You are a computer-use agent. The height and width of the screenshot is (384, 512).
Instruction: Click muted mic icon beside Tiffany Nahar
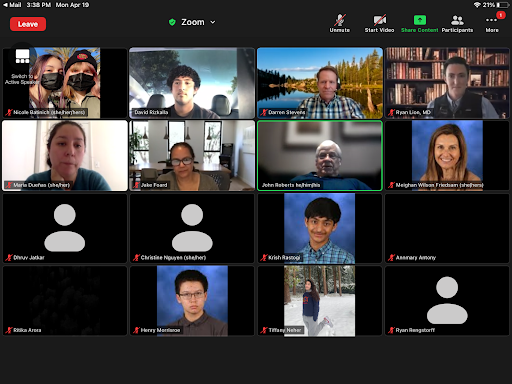coord(264,330)
